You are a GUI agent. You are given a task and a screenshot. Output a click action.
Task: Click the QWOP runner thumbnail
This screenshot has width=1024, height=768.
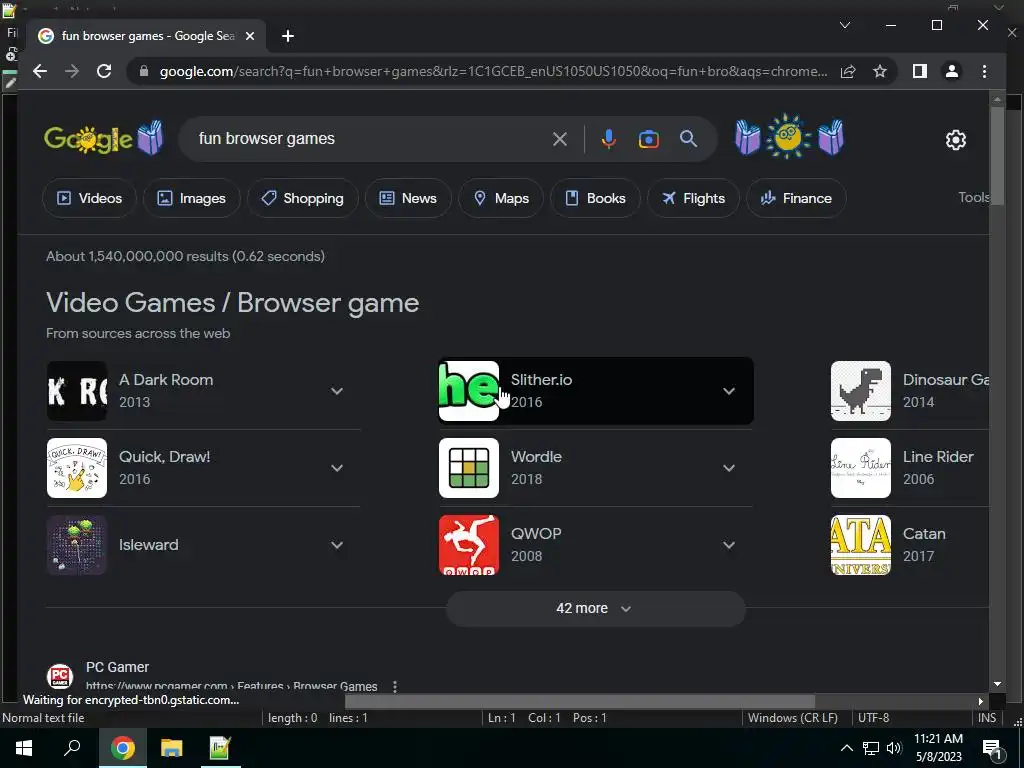coord(469,545)
